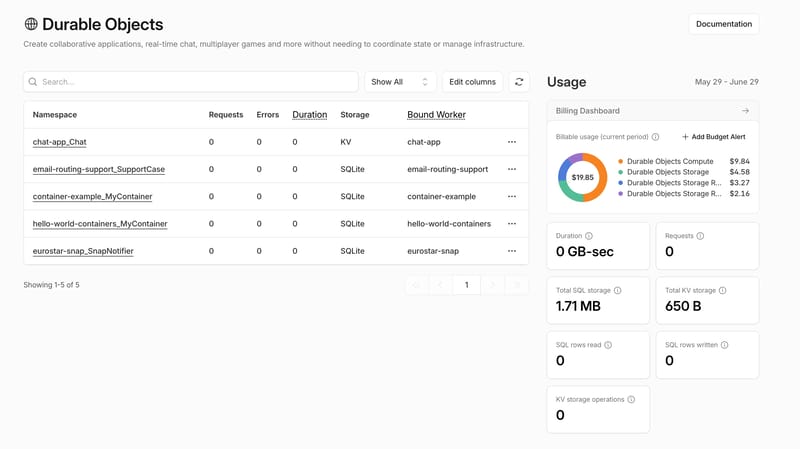Click the hello-world-containers bound worker cell
800x449 pixels.
click(449, 223)
